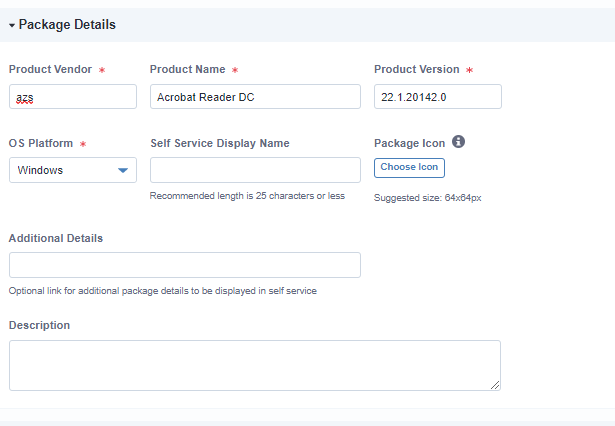615x426 pixels.
Task: Focus the Product Vendor input field
Action: tap(73, 97)
